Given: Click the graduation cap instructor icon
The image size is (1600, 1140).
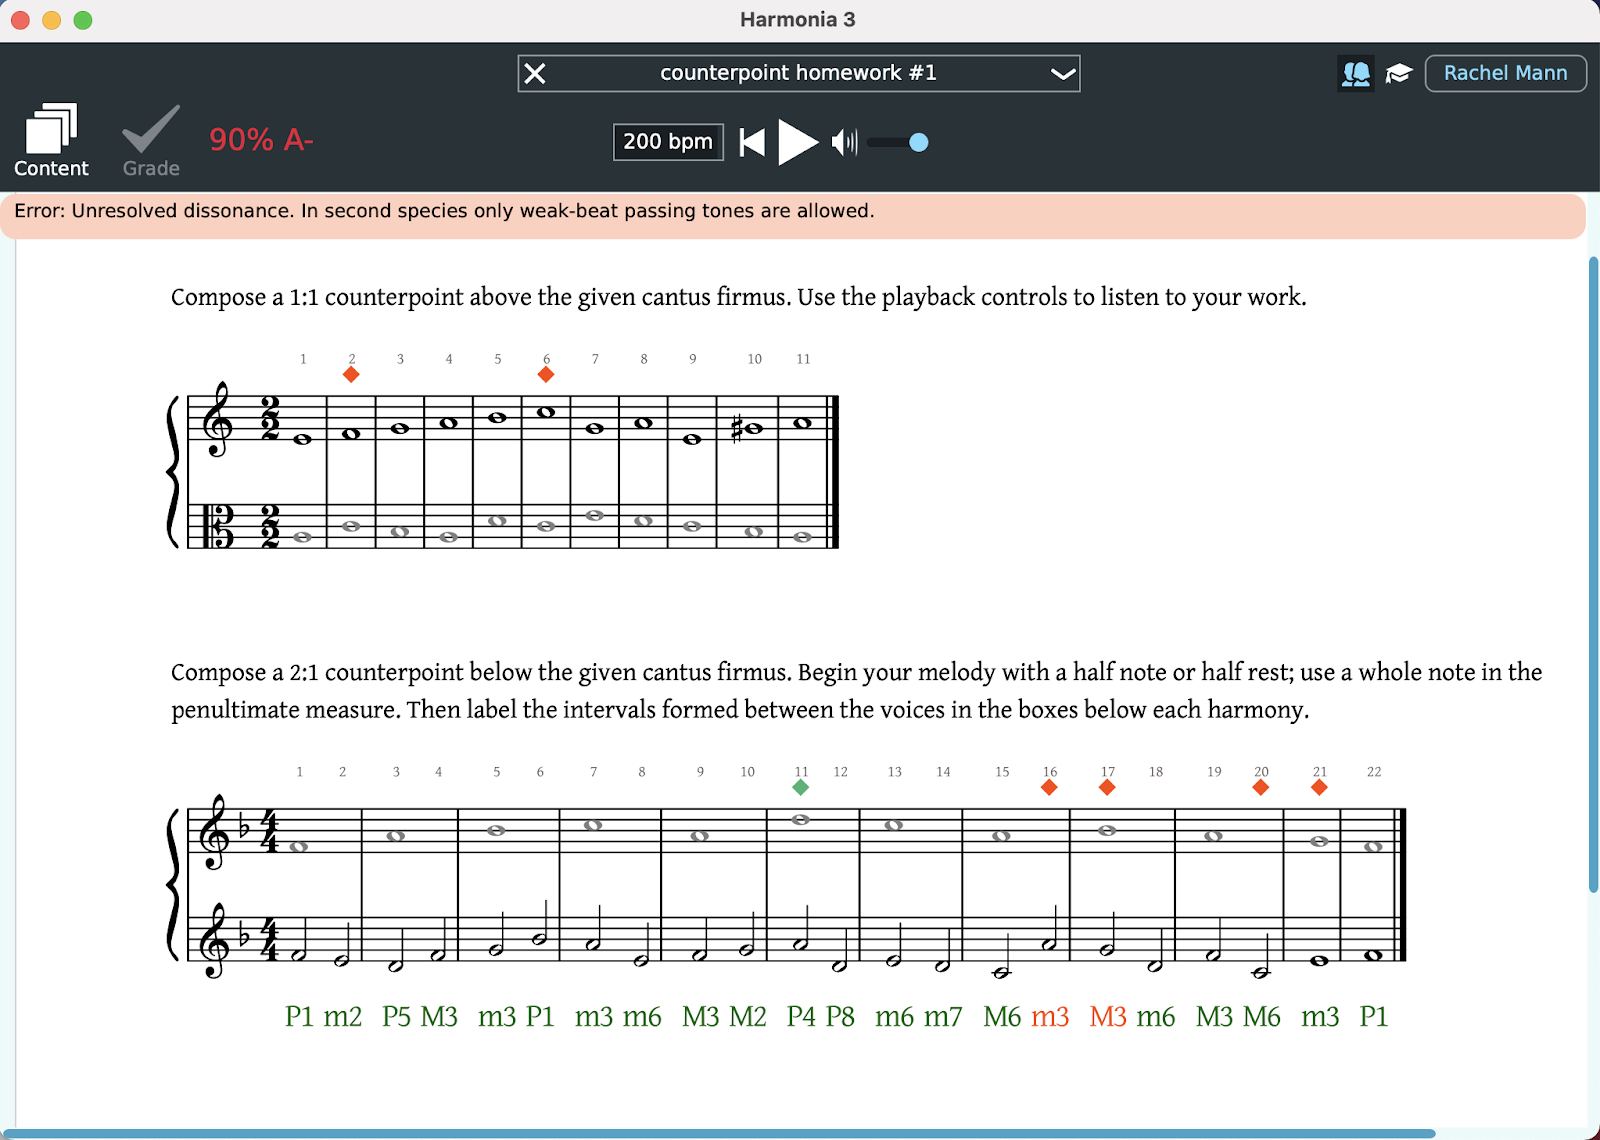Looking at the screenshot, I should pyautogui.click(x=1398, y=73).
